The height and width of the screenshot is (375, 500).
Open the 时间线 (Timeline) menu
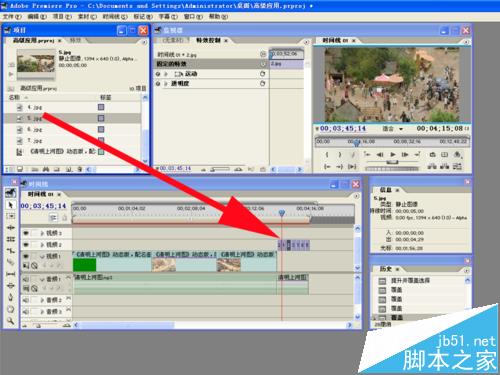tap(115, 16)
